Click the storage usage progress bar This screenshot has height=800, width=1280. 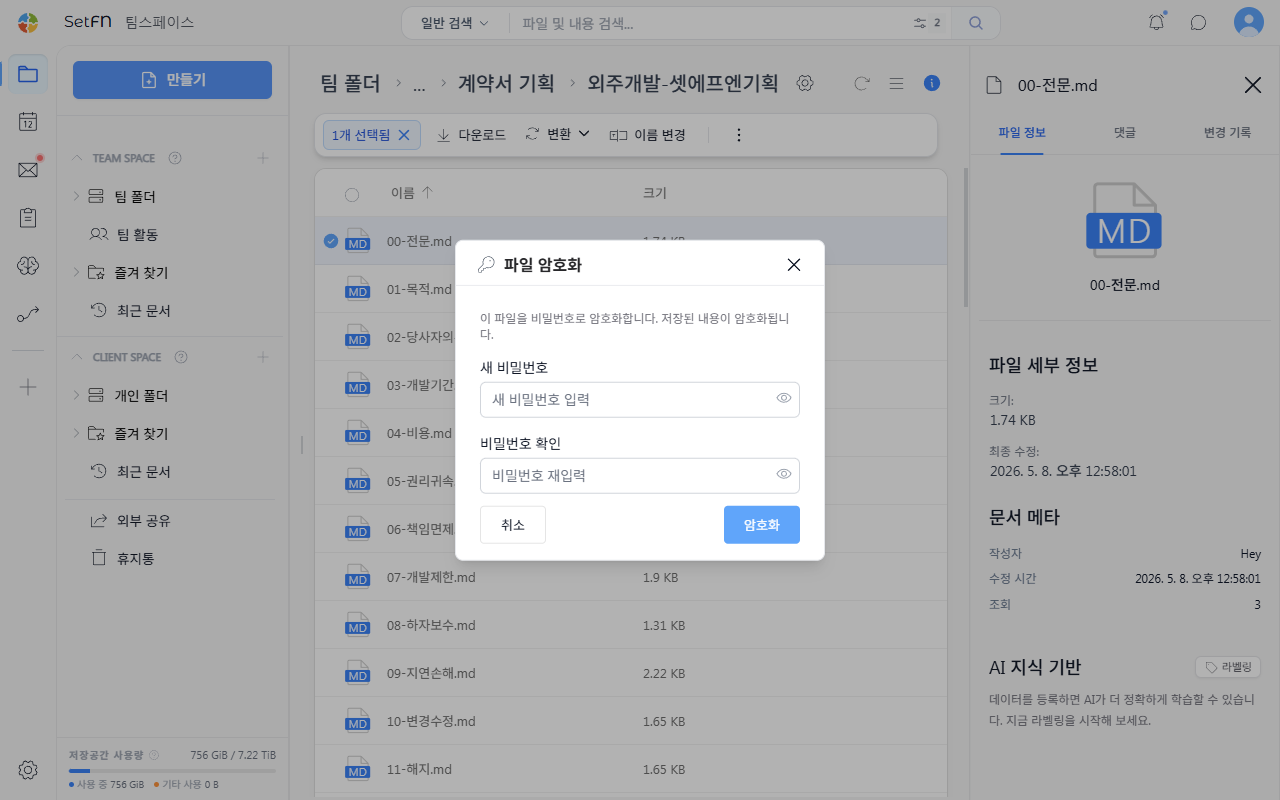pos(172,771)
